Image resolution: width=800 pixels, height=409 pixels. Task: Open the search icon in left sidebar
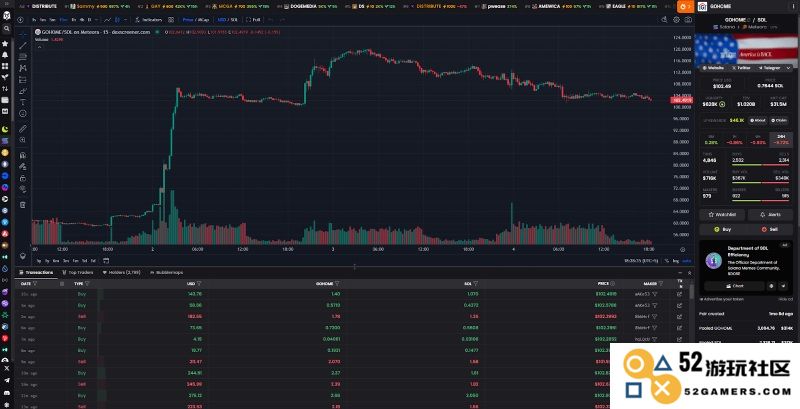pyautogui.click(x=6, y=29)
